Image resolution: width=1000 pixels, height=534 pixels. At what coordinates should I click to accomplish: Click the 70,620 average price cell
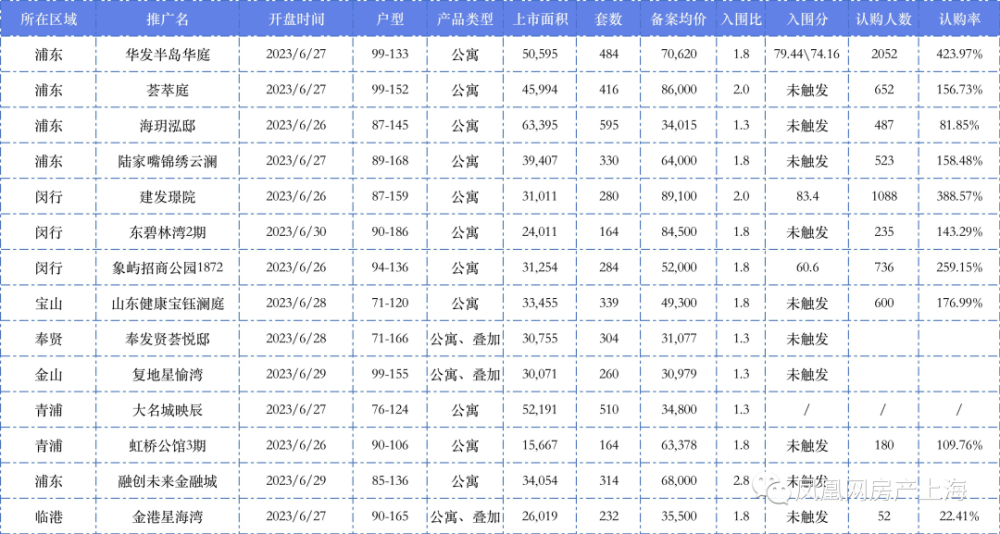[x=678, y=54]
